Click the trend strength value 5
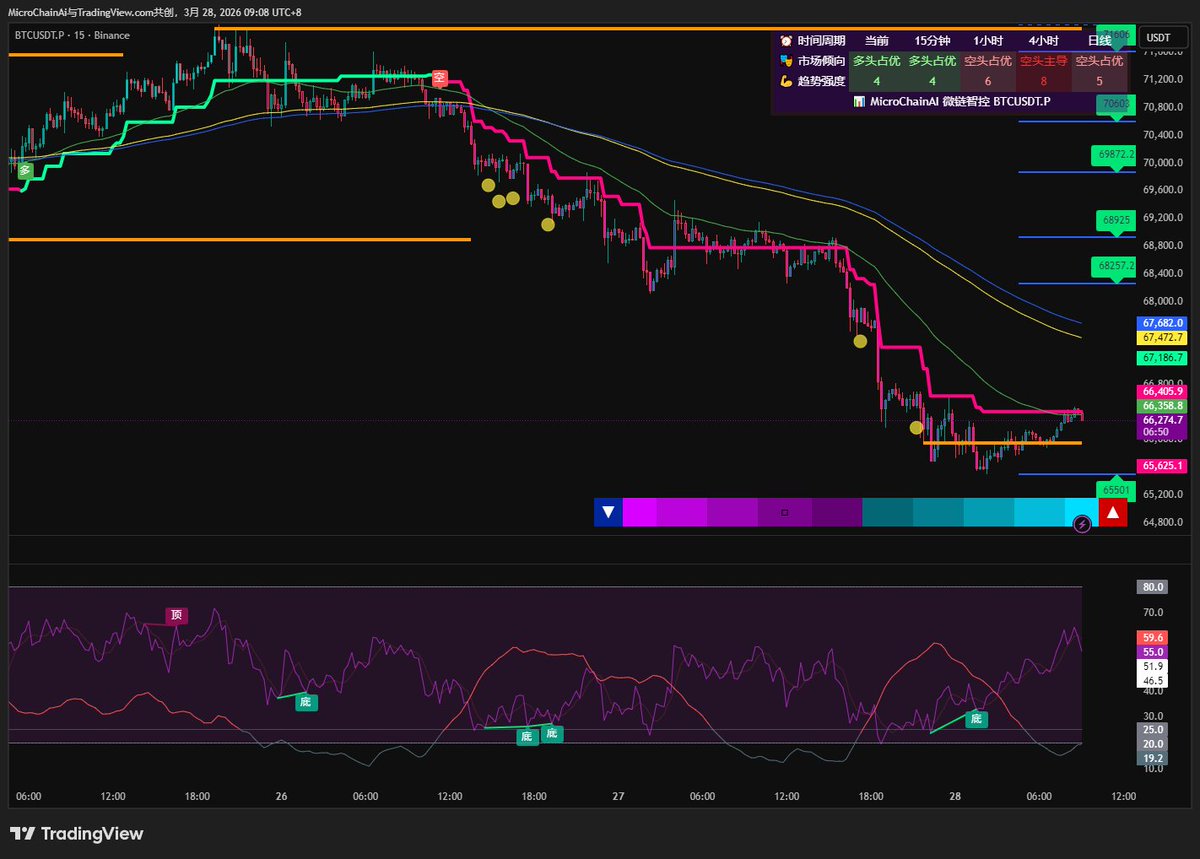Viewport: 1200px width, 859px height. coord(1099,81)
